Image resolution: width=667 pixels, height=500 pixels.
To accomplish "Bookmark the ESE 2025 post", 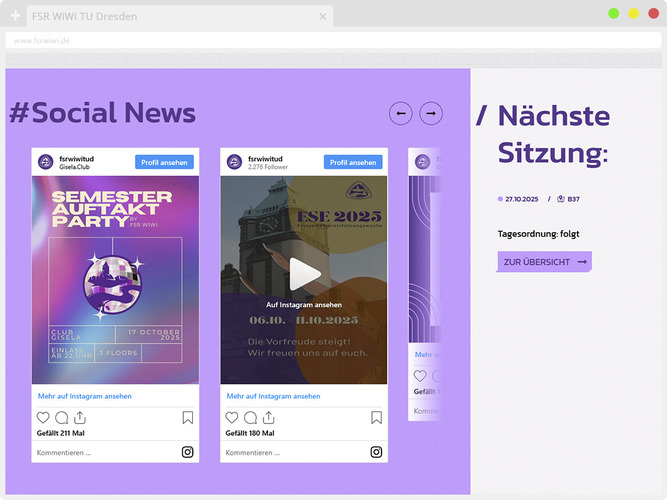I will click(376, 417).
